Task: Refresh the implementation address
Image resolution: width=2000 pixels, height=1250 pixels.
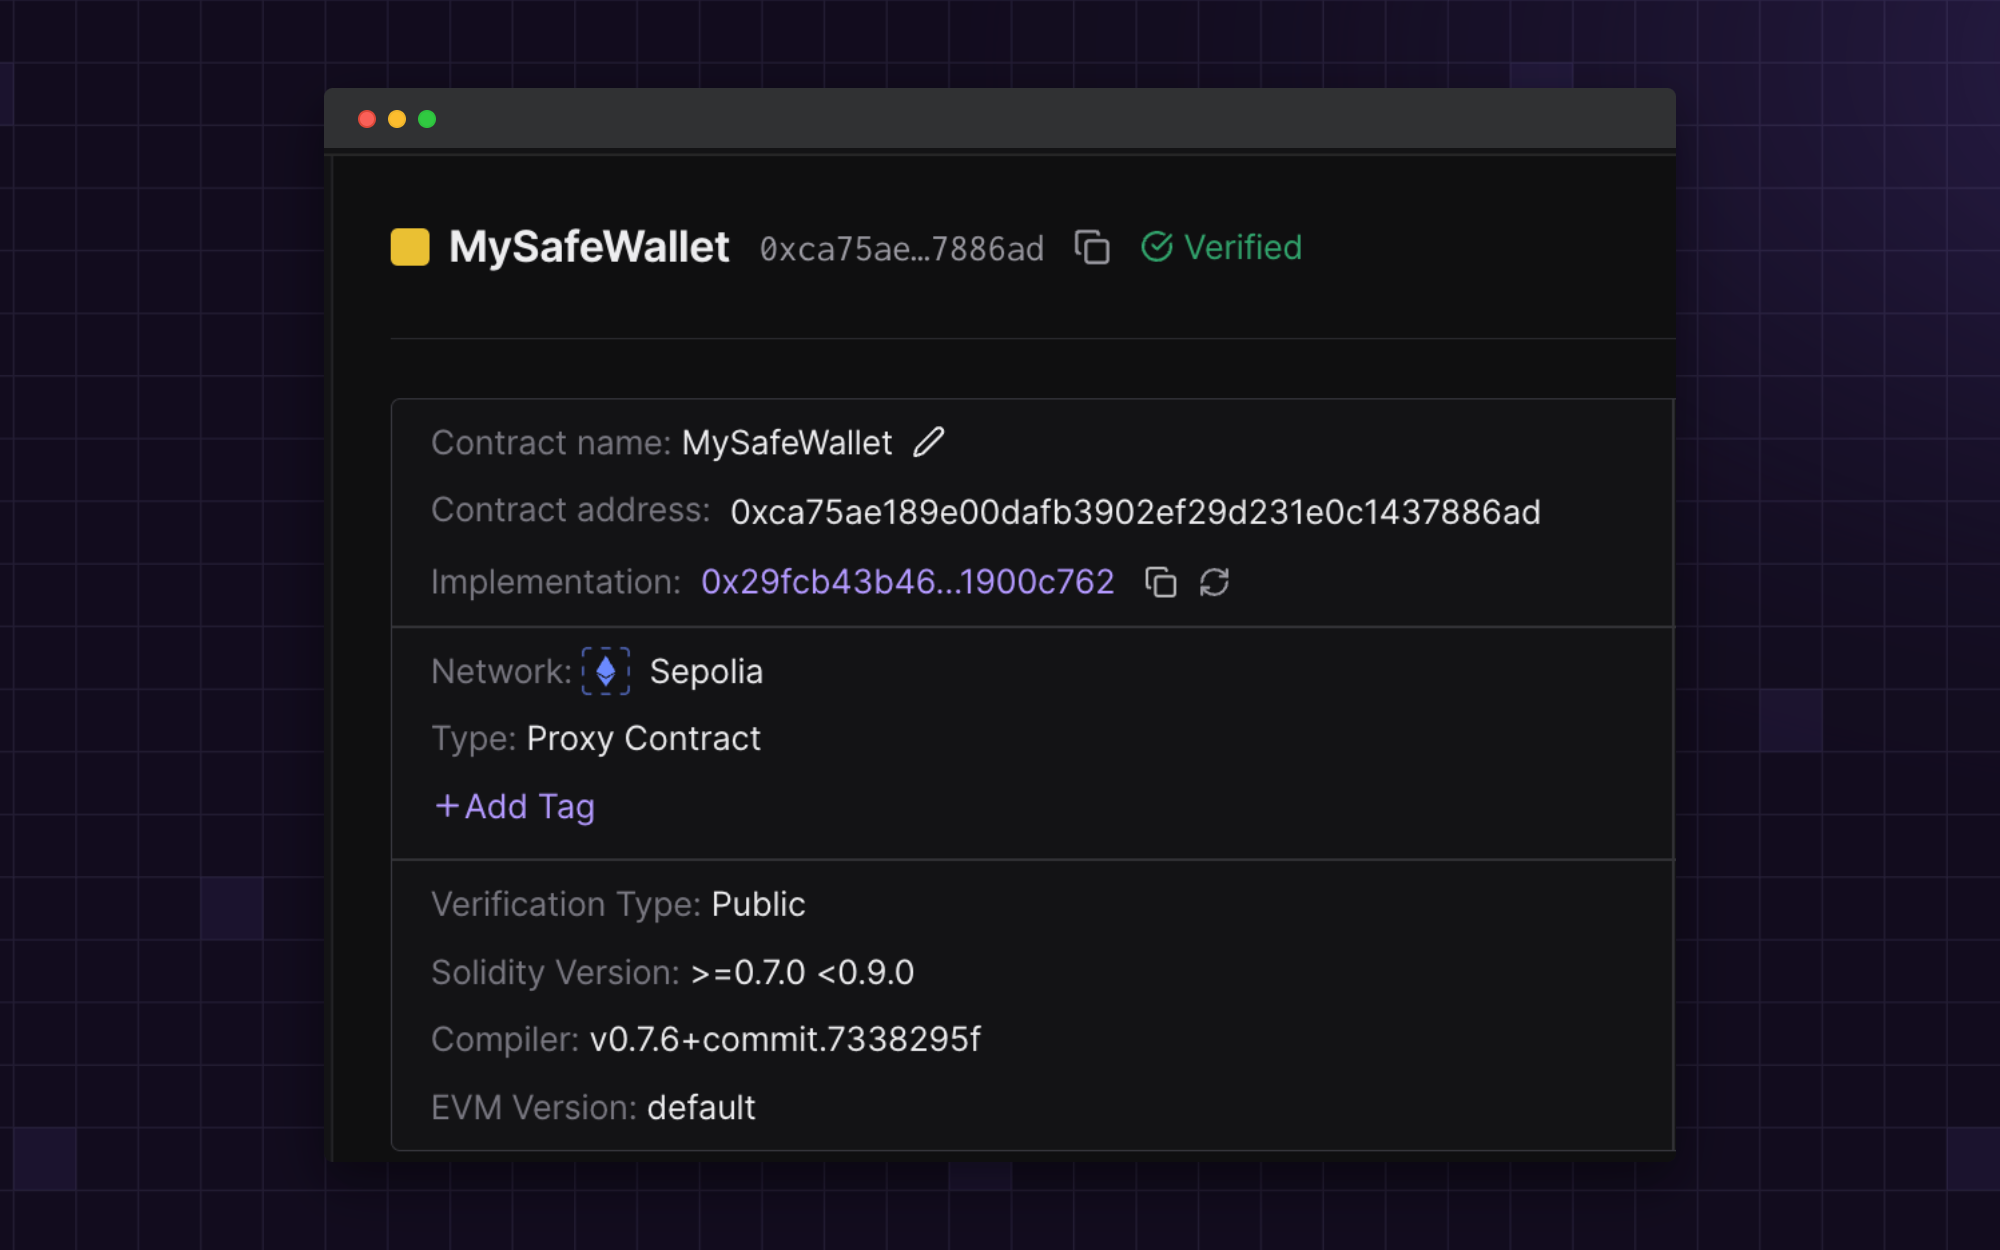Action: [1214, 582]
